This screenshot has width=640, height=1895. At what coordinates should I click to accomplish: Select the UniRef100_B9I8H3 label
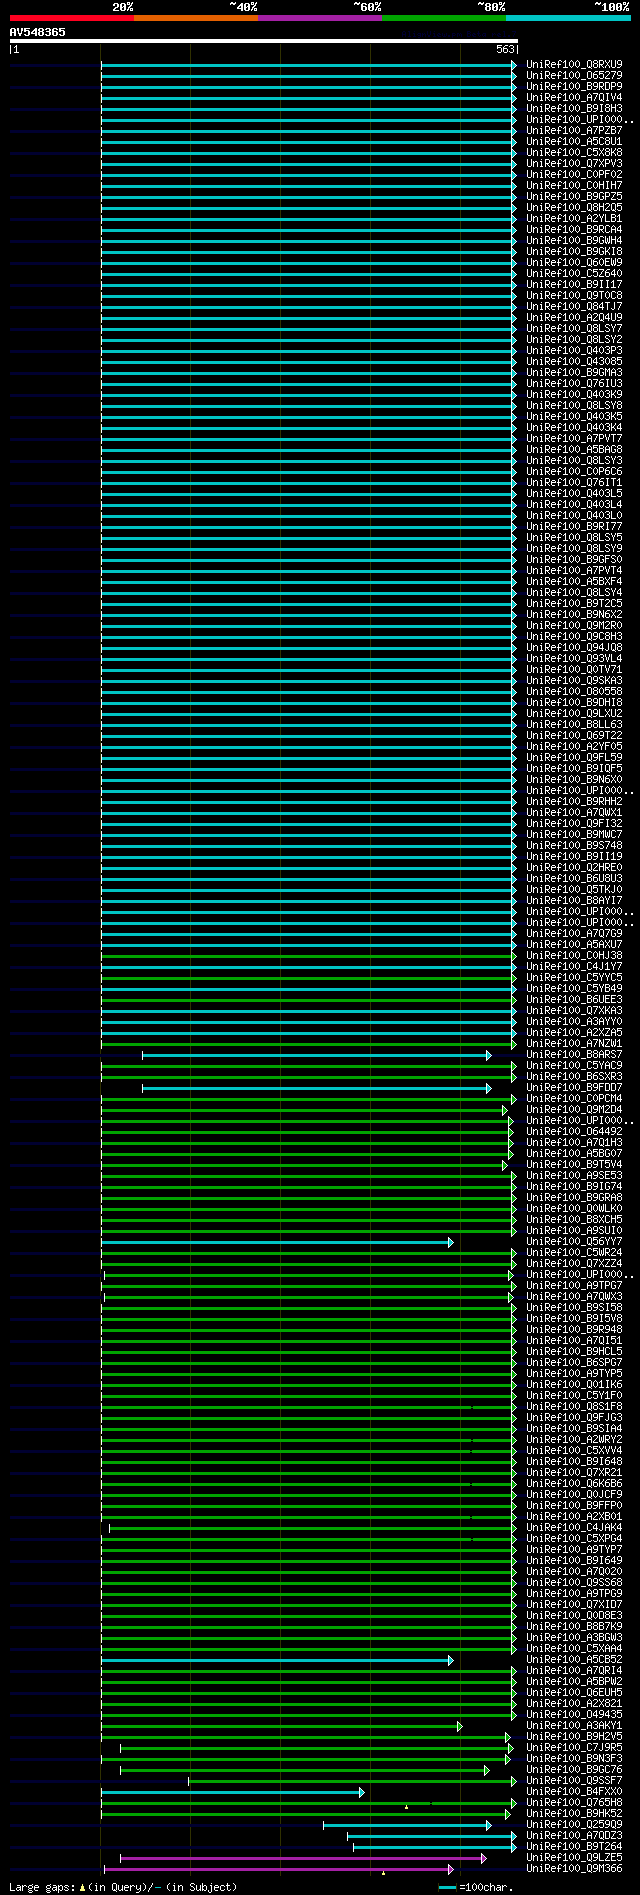tap(574, 108)
